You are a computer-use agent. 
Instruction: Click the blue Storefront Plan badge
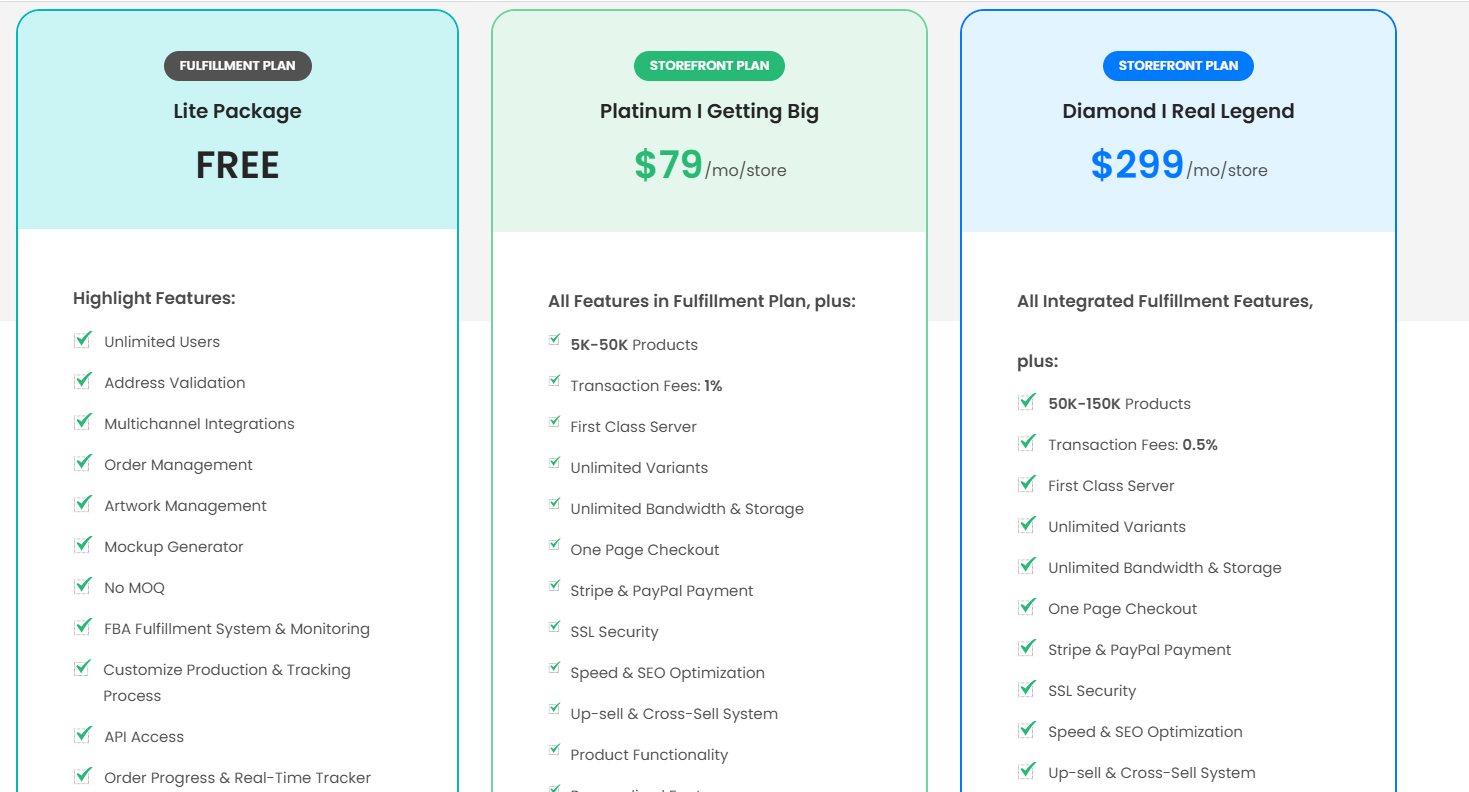1178,66
